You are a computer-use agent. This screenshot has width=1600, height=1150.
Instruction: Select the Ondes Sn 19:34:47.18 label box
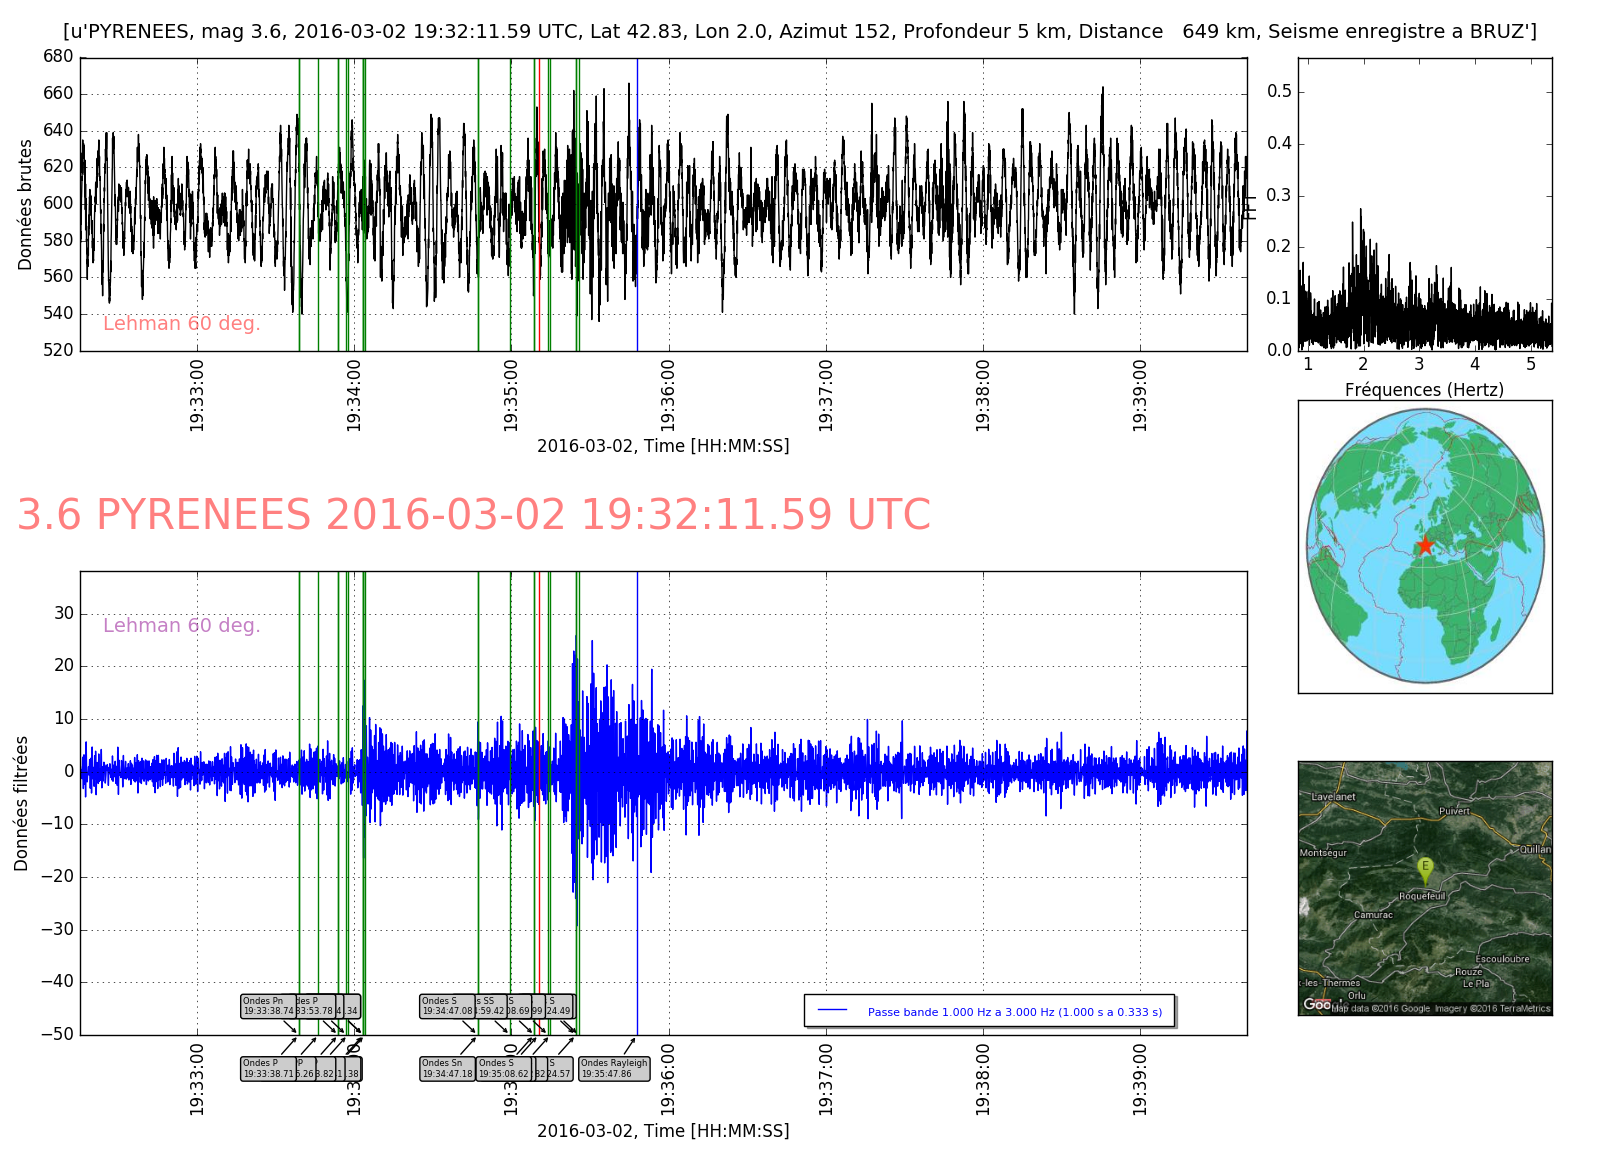click(x=446, y=1069)
